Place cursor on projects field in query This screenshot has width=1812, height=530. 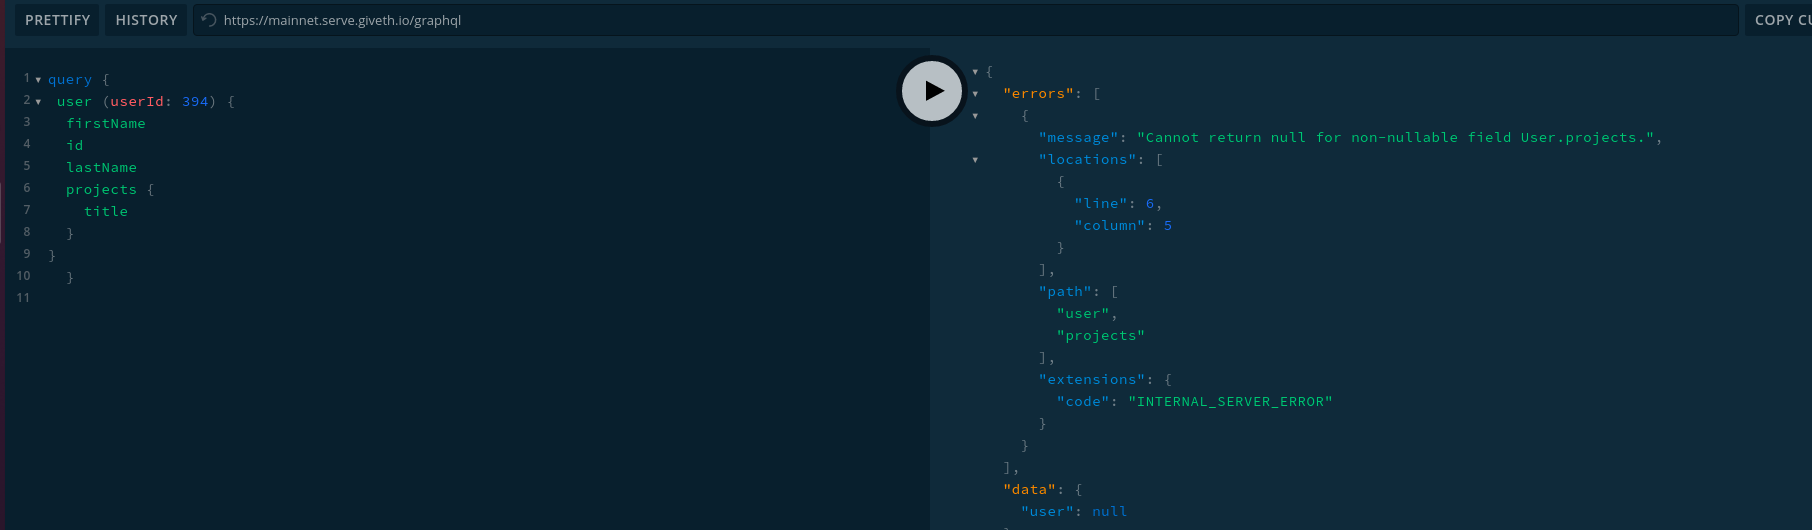[101, 190]
